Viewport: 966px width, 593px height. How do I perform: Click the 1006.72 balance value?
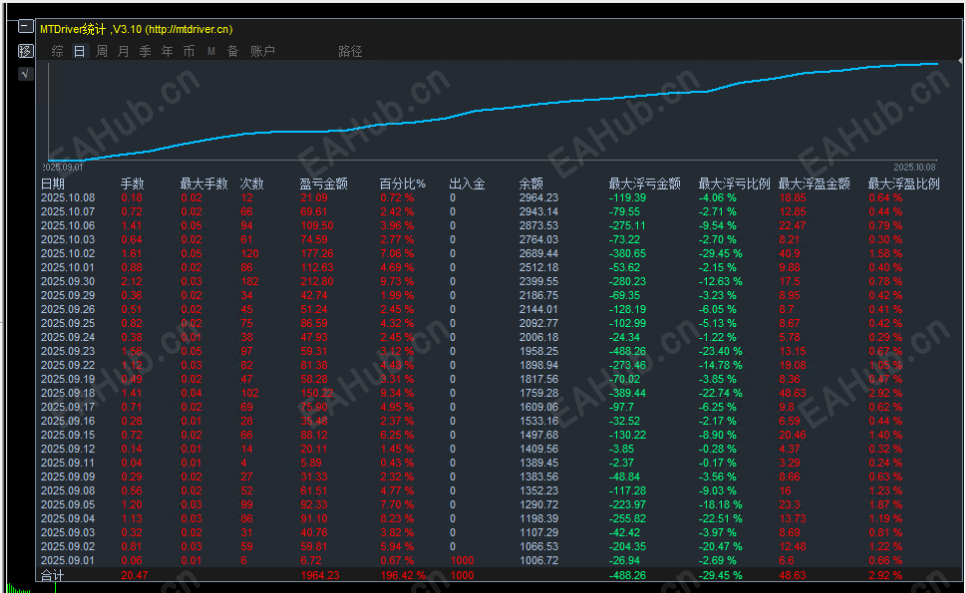538,560
